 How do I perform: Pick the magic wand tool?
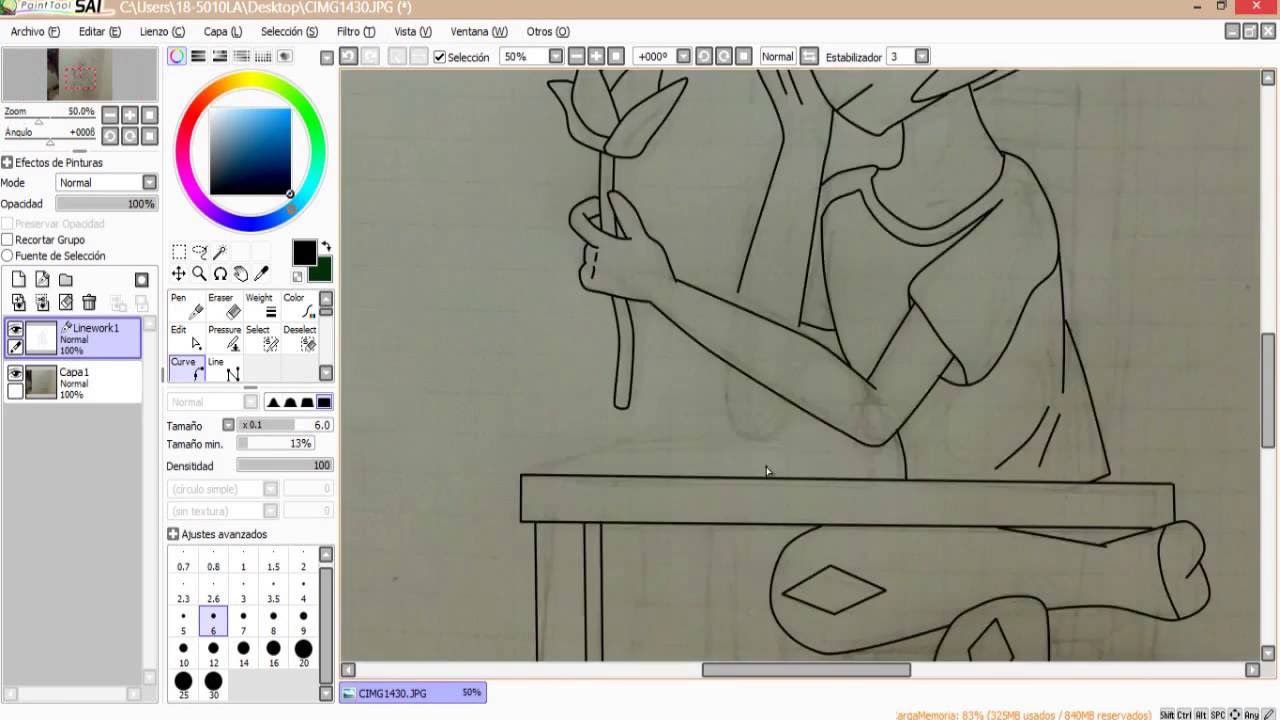220,252
